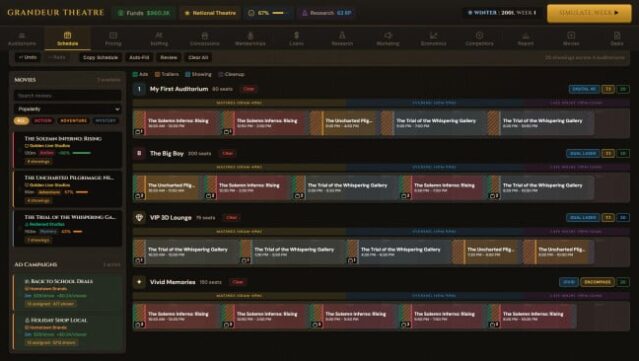Switch to the Loans tab
The height and width of the screenshot is (361, 639).
tap(296, 39)
